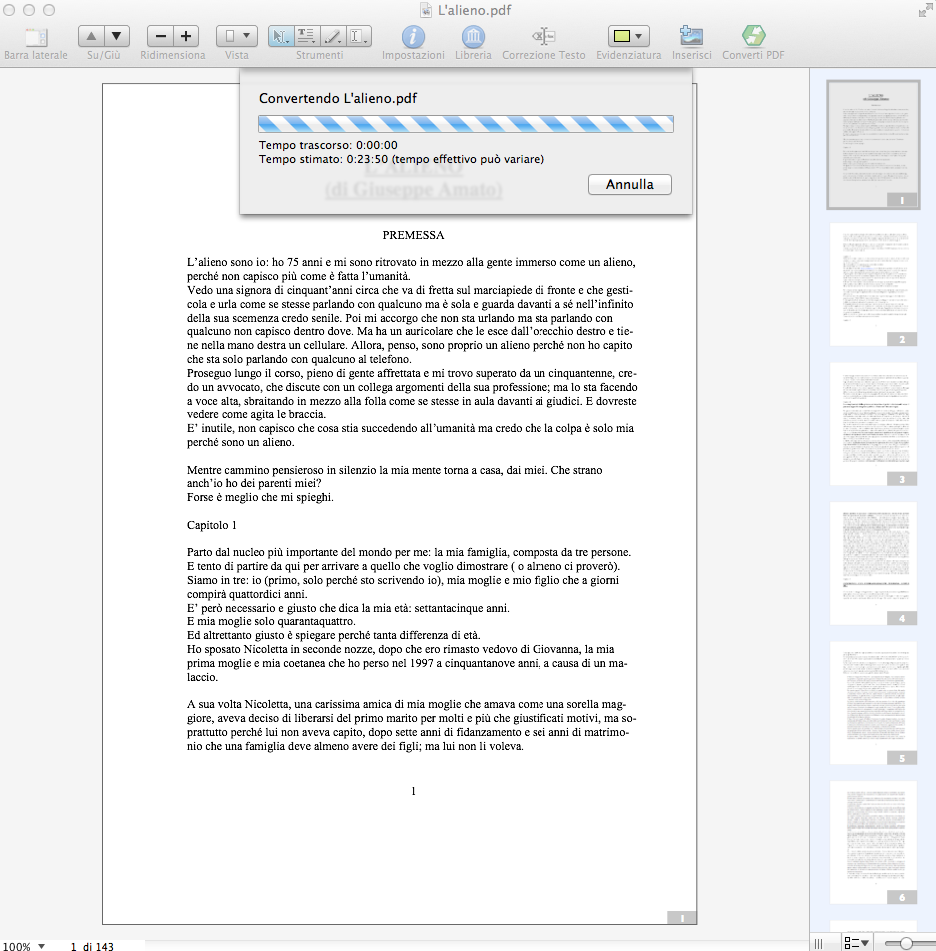Click 'Convertendo L'alieno.pdf' dialog title

pyautogui.click(x=338, y=98)
